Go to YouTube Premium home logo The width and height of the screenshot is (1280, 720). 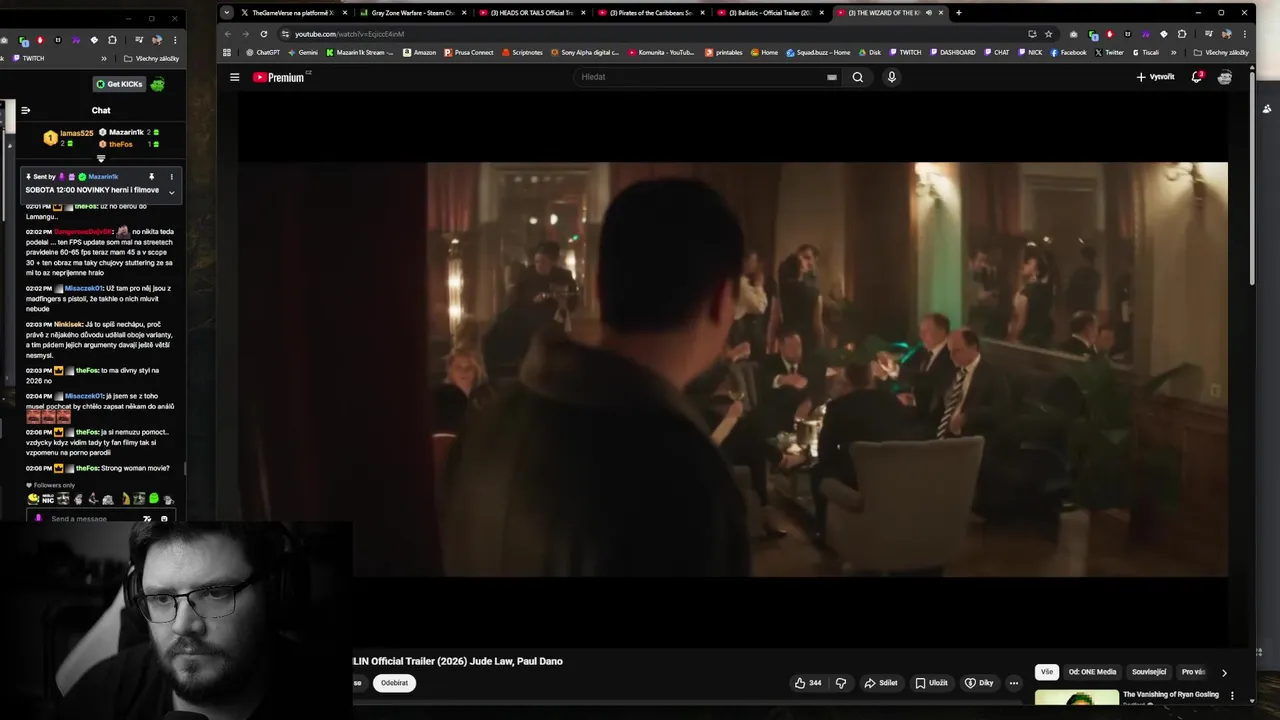click(x=281, y=77)
